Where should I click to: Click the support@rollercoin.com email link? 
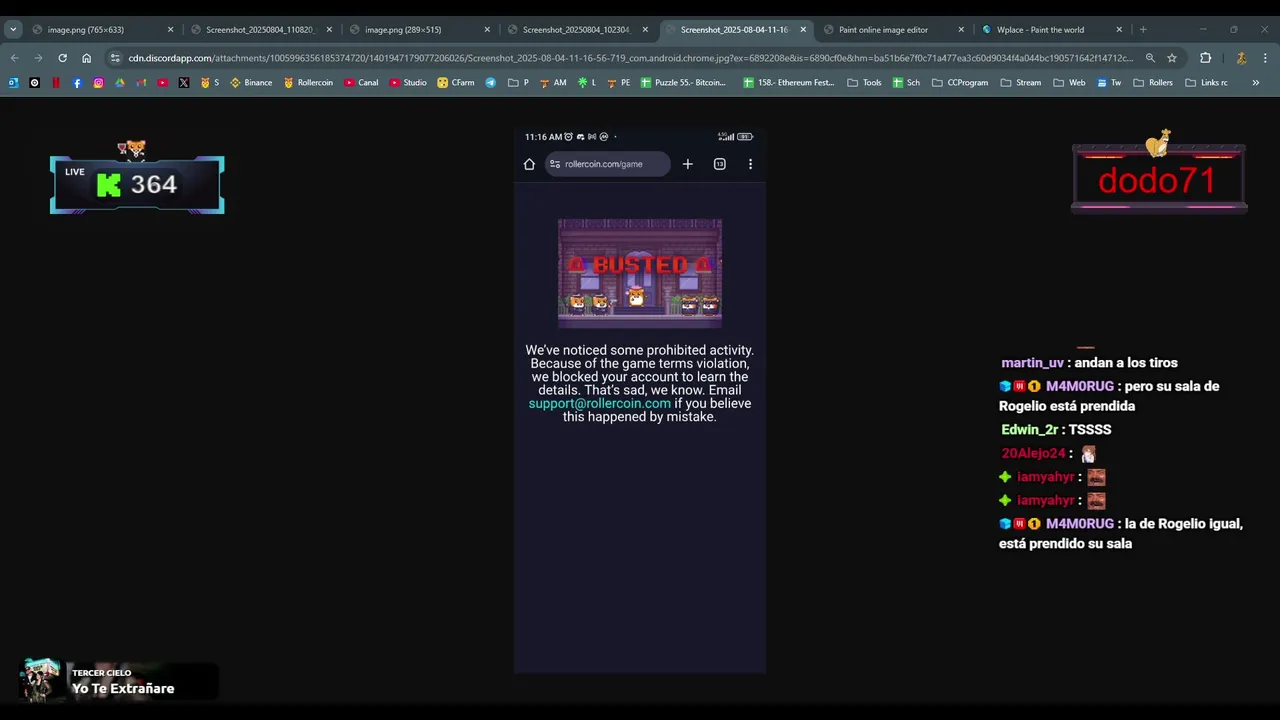pos(599,403)
